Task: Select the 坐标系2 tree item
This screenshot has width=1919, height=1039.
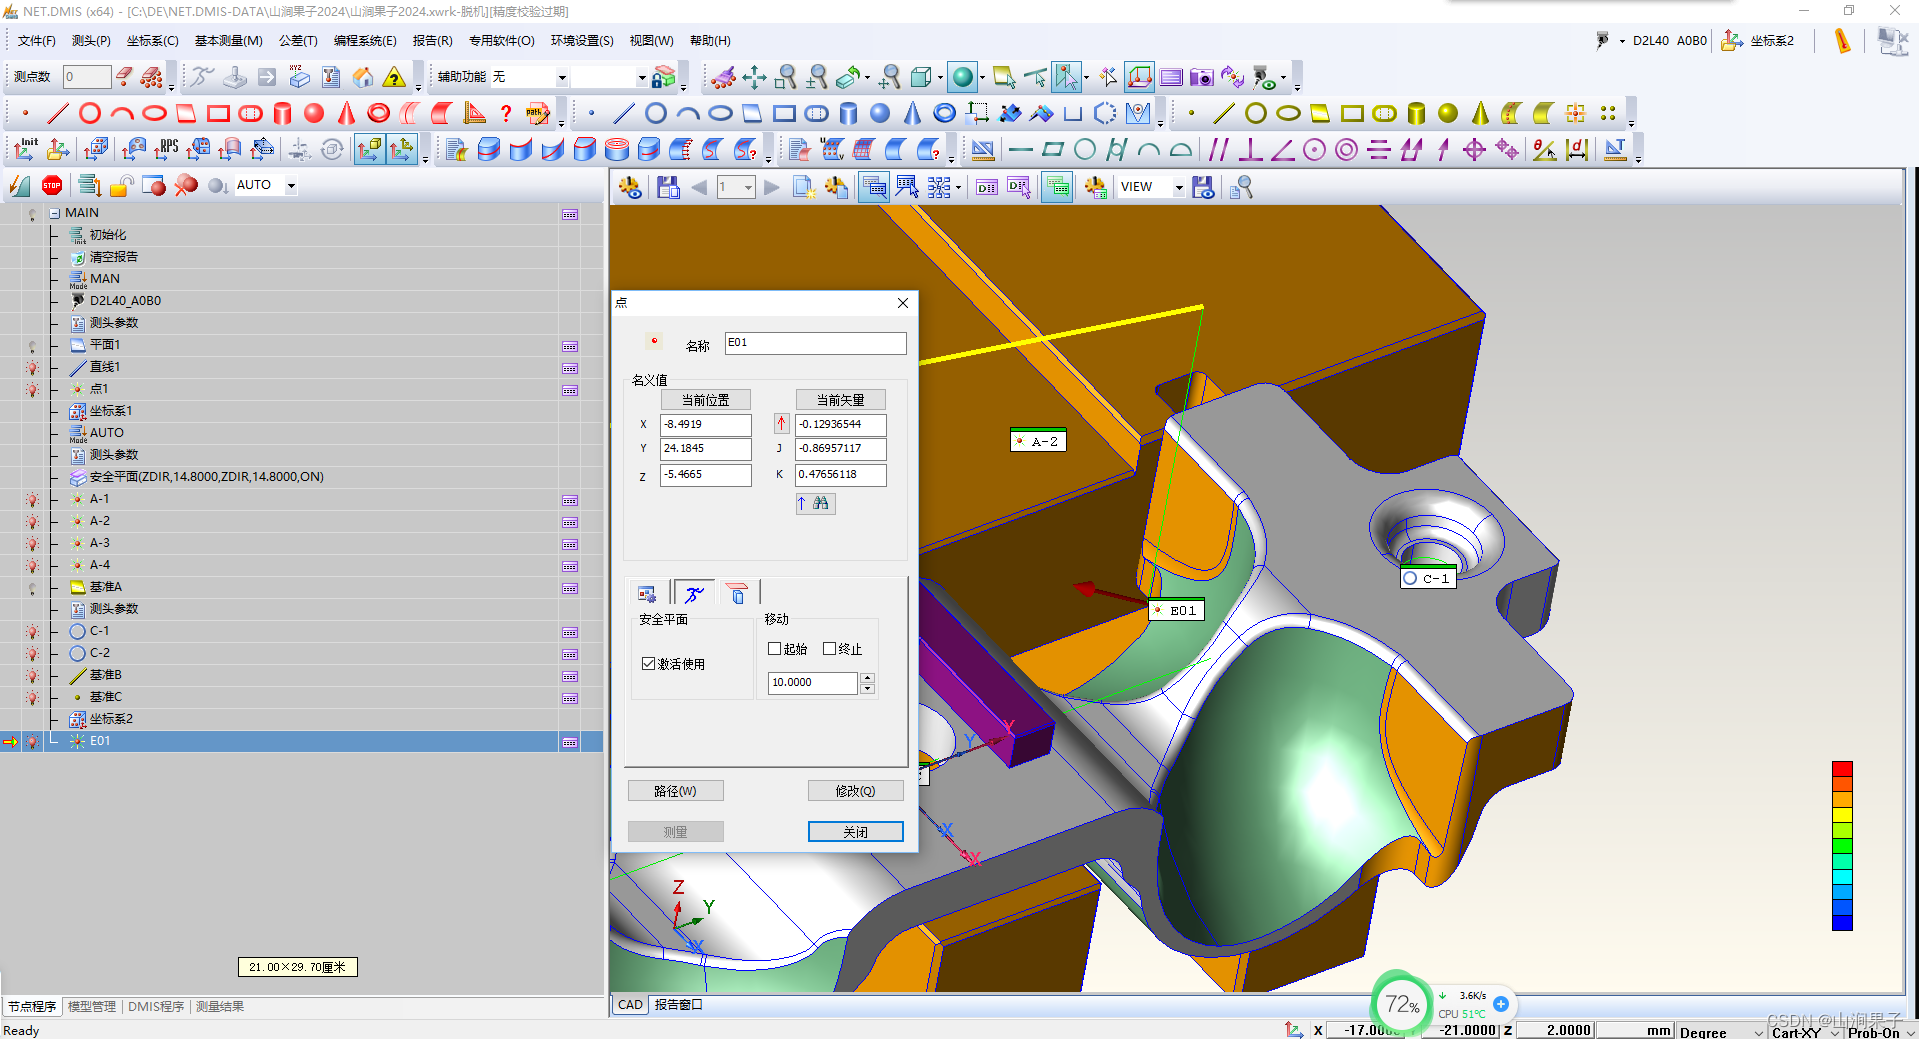Action: click(111, 720)
